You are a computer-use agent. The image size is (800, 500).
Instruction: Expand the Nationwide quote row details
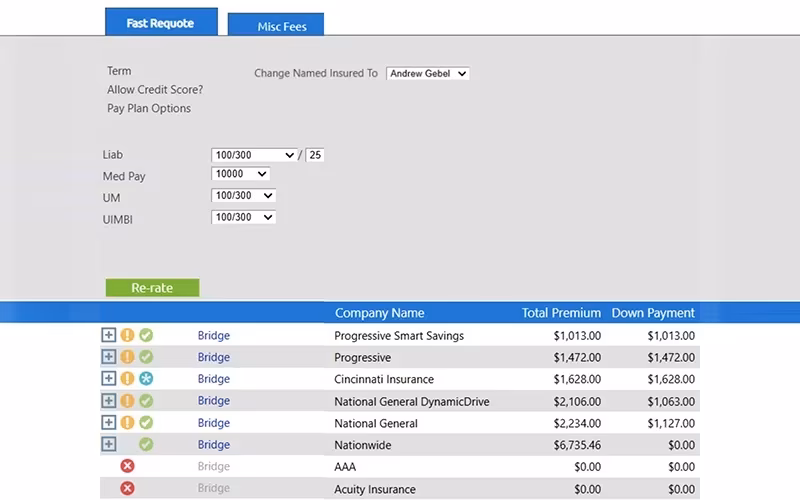108,444
